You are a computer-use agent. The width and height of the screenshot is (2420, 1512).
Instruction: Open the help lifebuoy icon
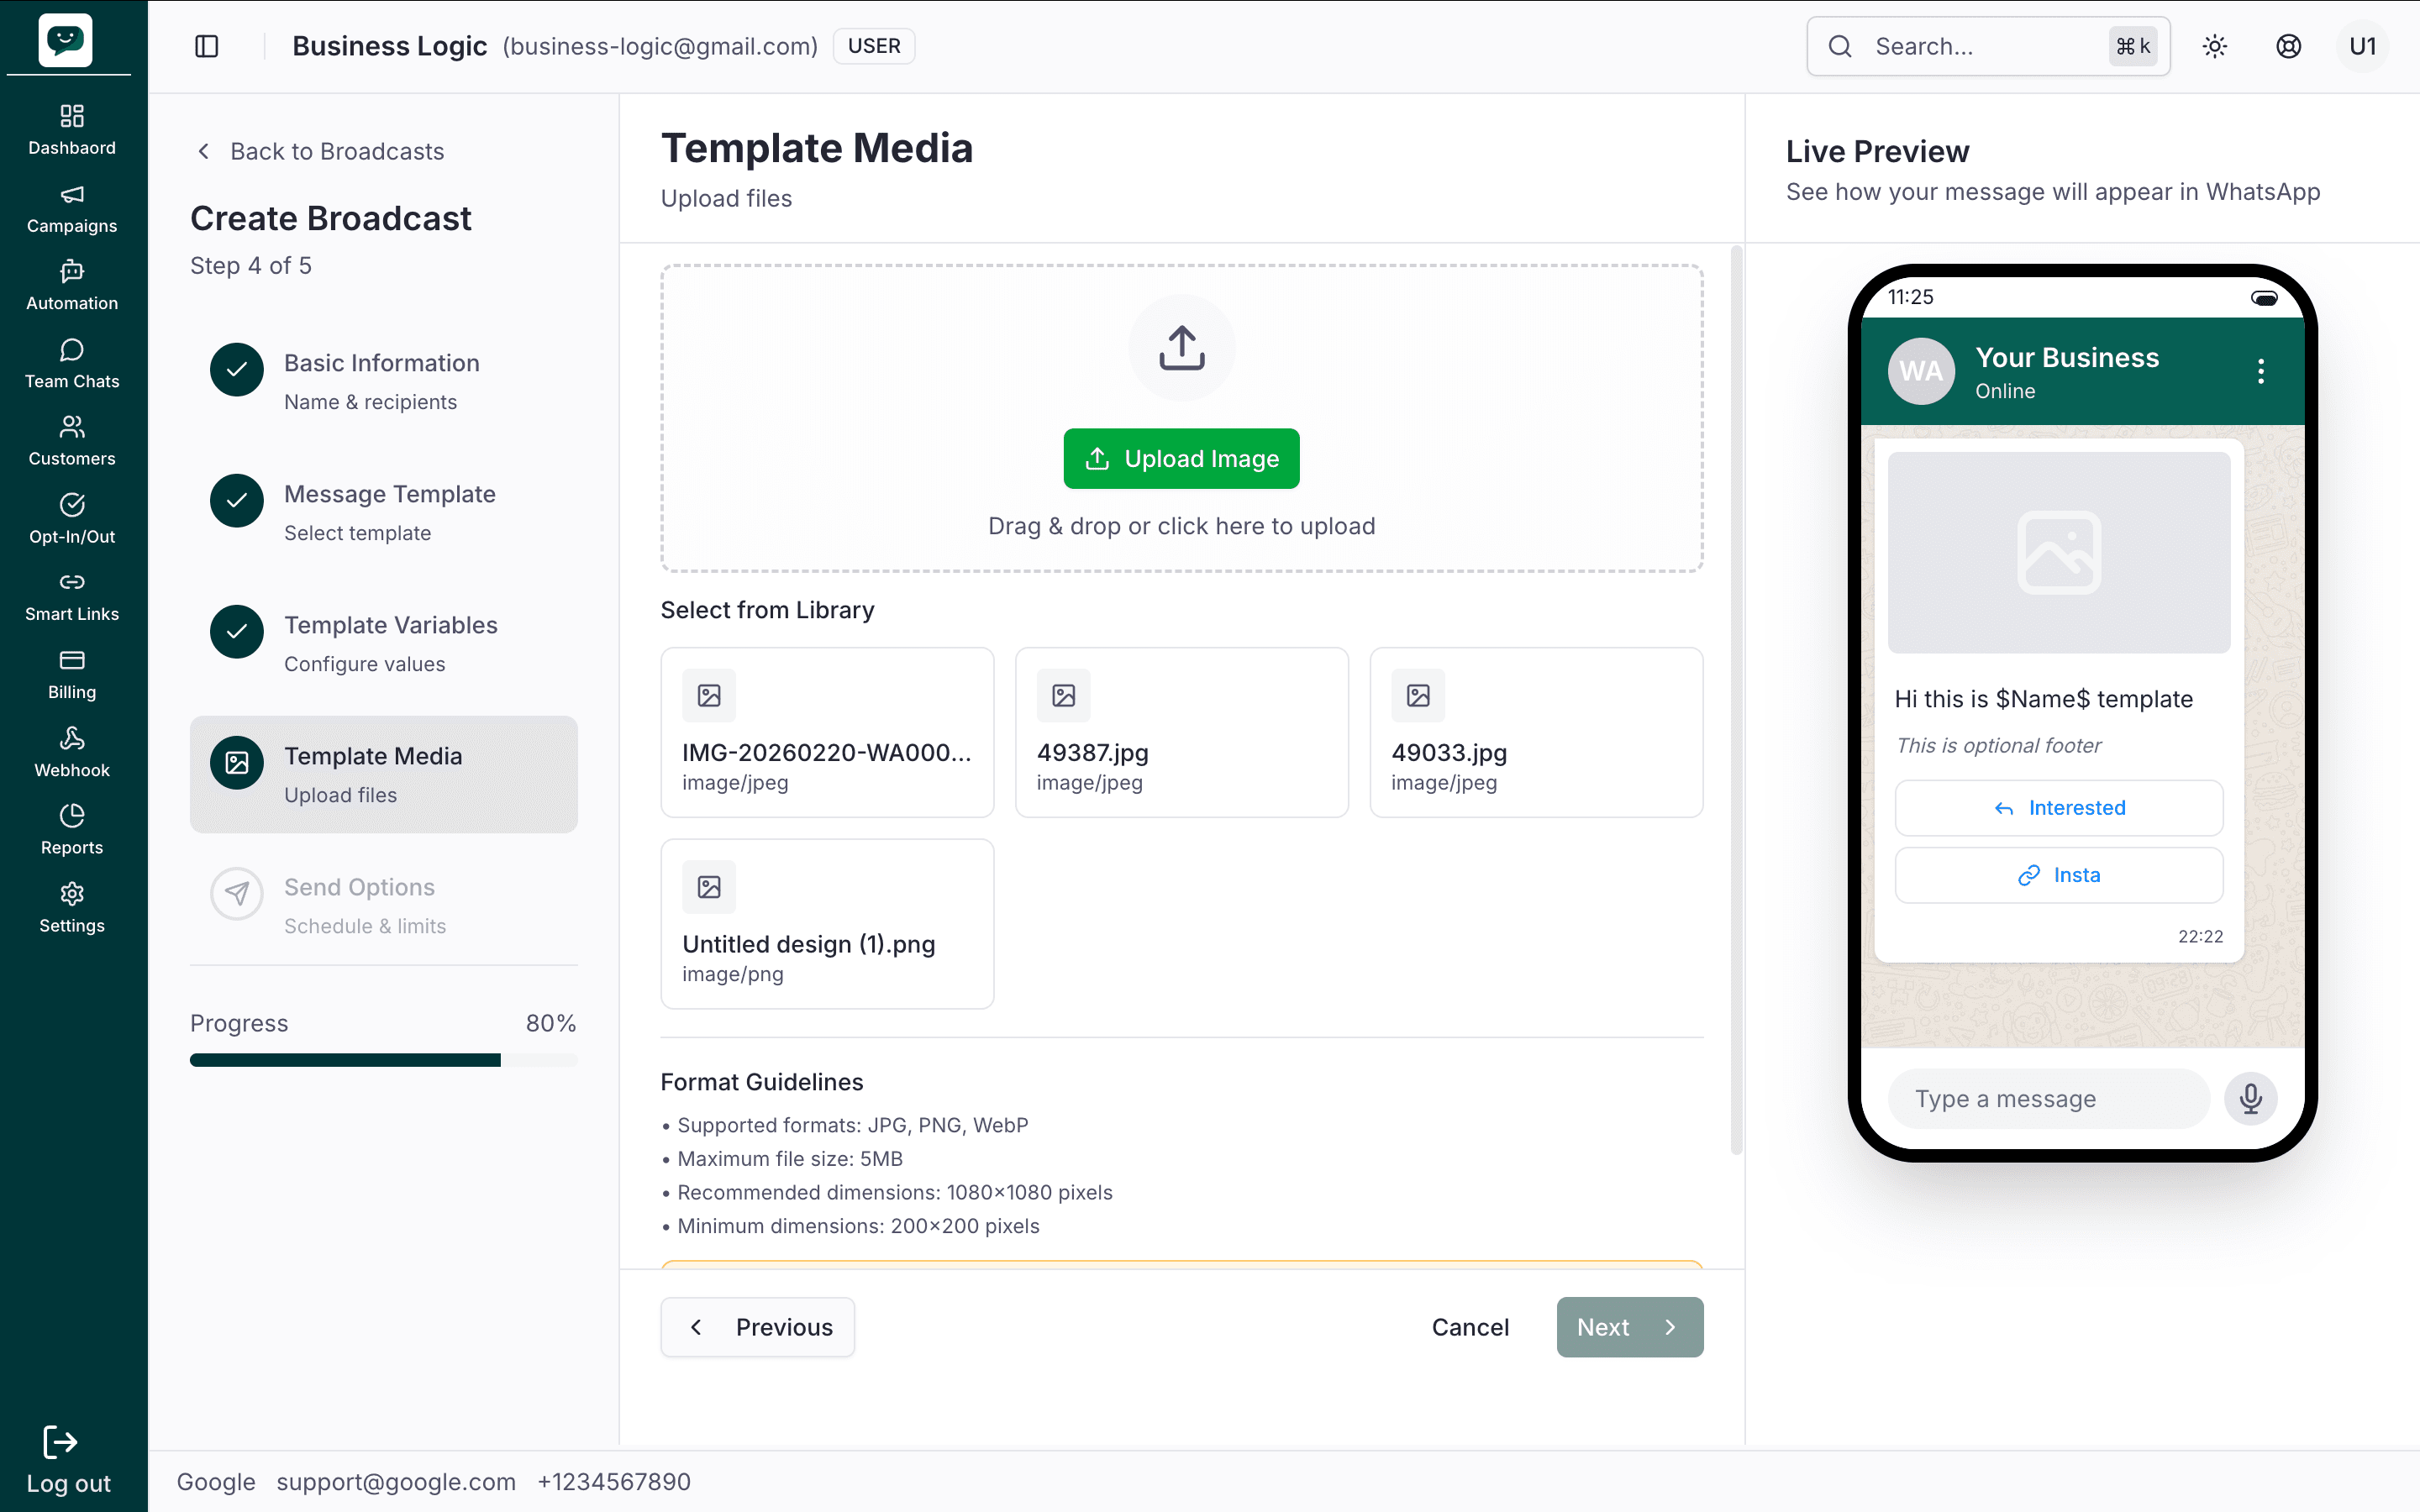(x=2288, y=46)
